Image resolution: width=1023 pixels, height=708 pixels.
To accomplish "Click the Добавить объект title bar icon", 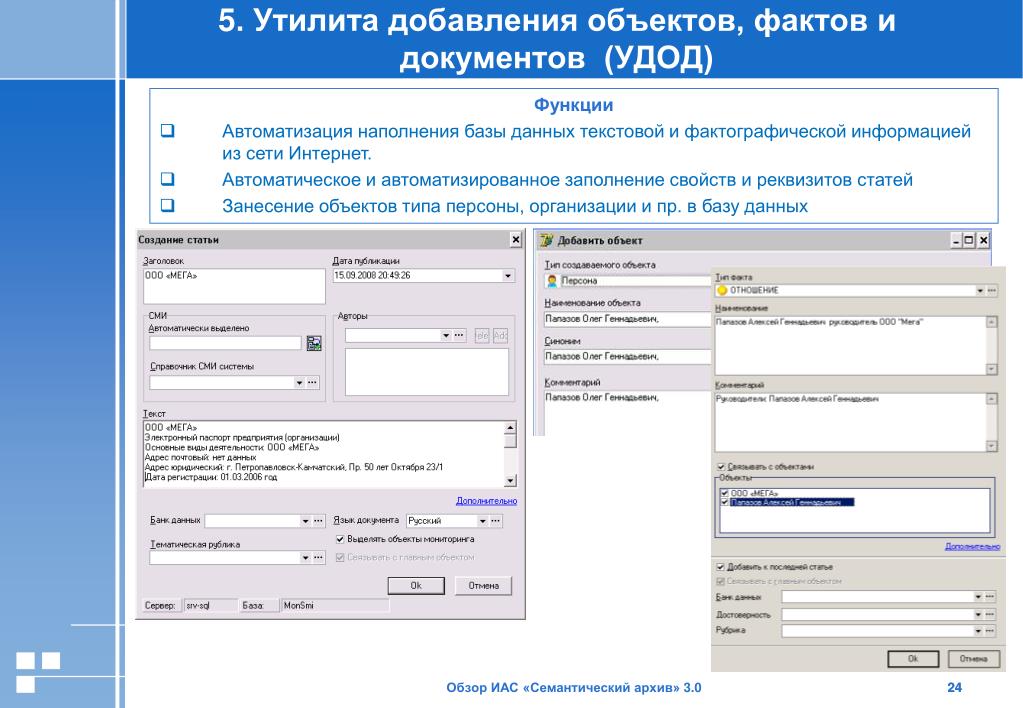I will click(546, 240).
